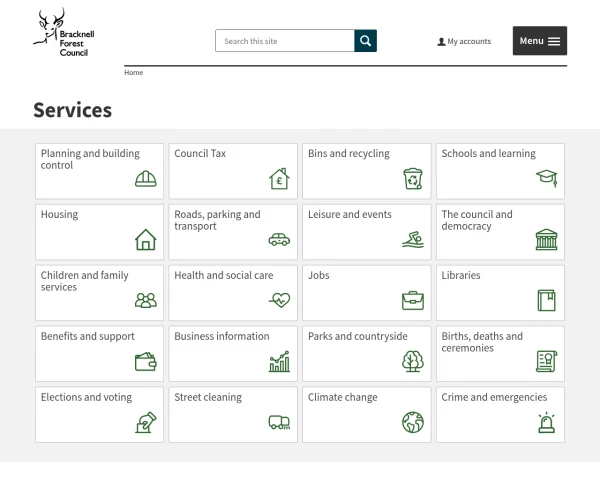Open Libraries service tile
The height and width of the screenshot is (480, 600).
(x=501, y=293)
